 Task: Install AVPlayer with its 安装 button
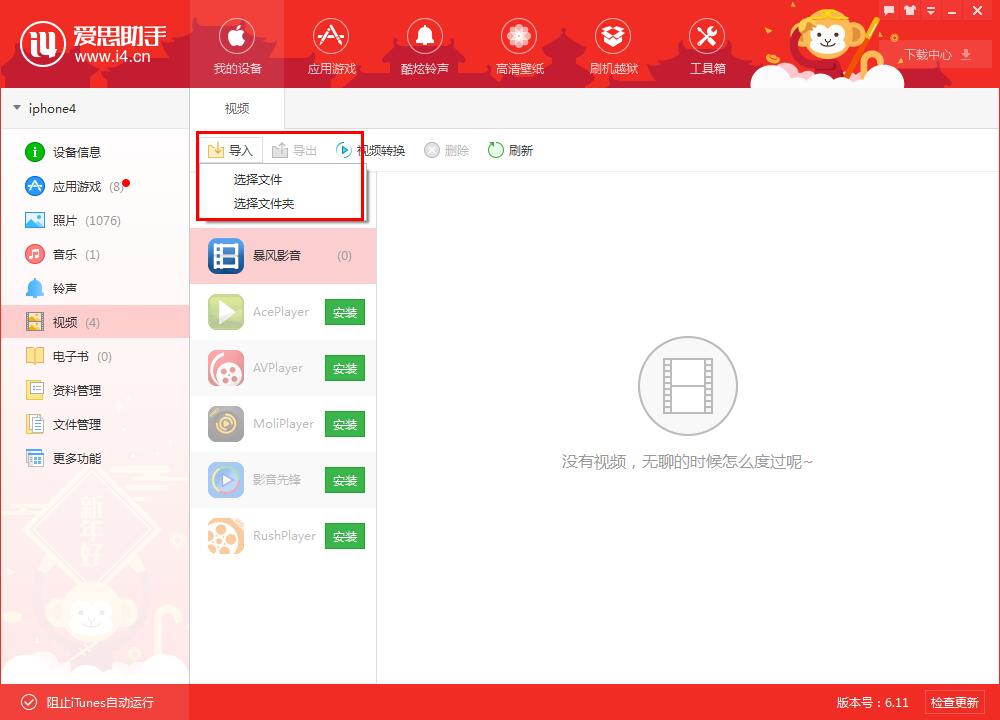[344, 368]
